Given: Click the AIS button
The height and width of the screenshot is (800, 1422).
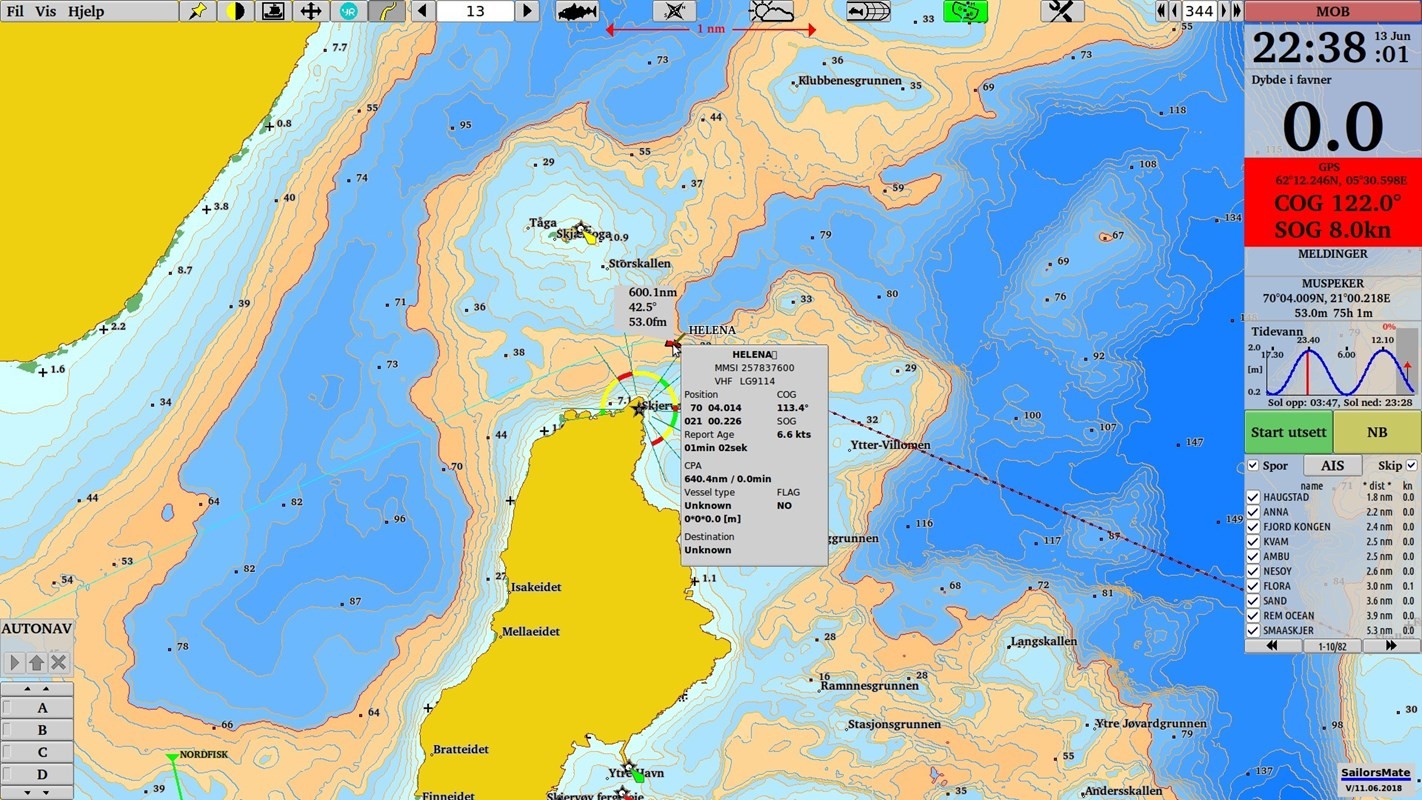Looking at the screenshot, I should (1332, 466).
